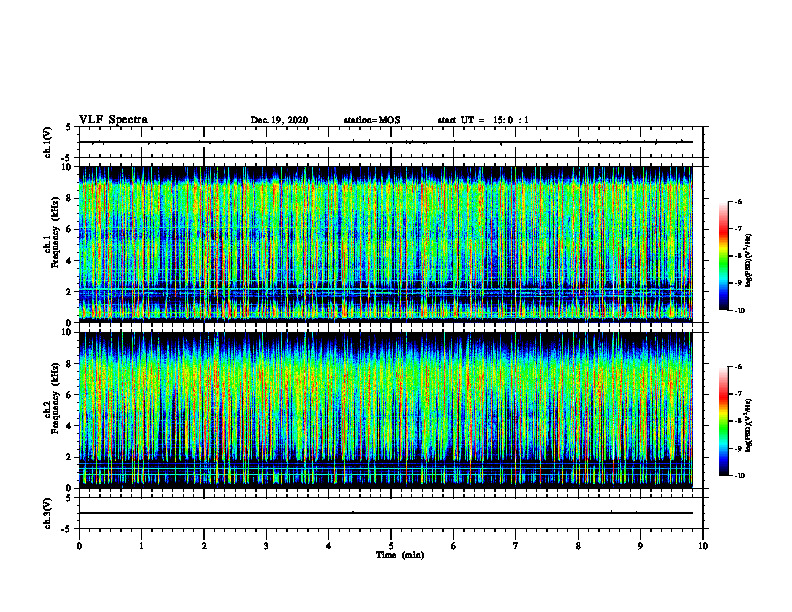Click time-axis tick label "0" at bottom
The image size is (792, 612).
(79, 546)
